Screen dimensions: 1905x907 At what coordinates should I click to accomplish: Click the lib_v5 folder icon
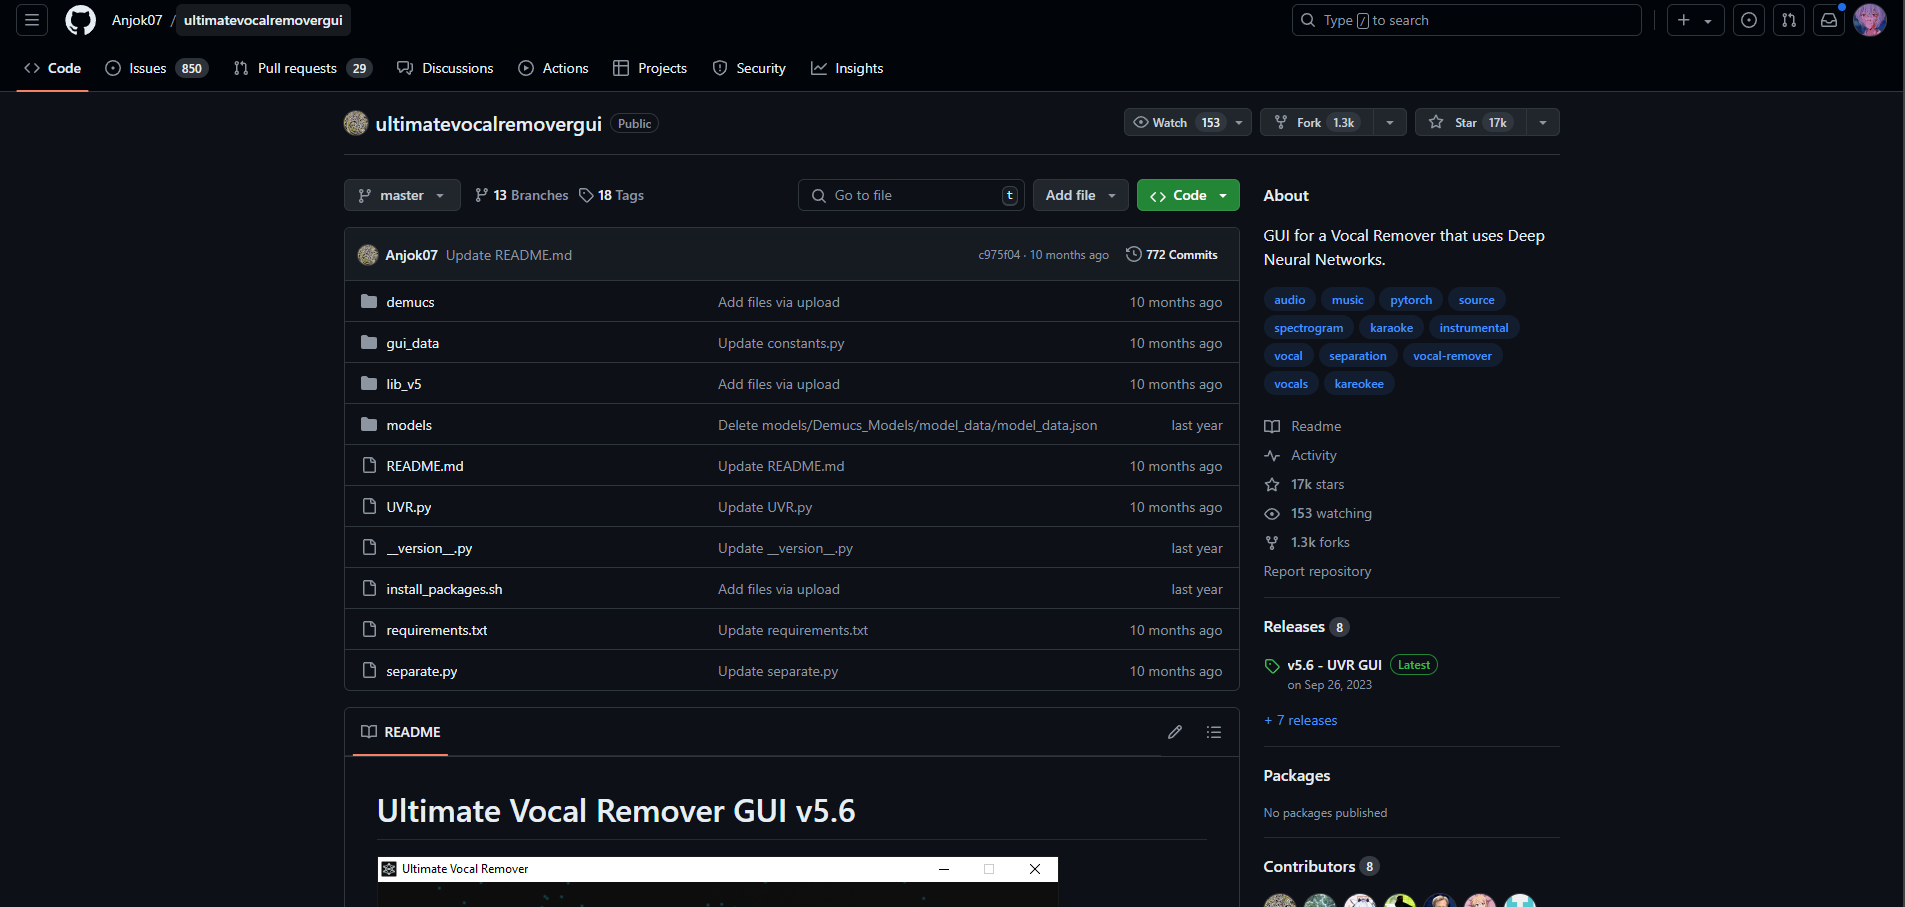(x=369, y=383)
